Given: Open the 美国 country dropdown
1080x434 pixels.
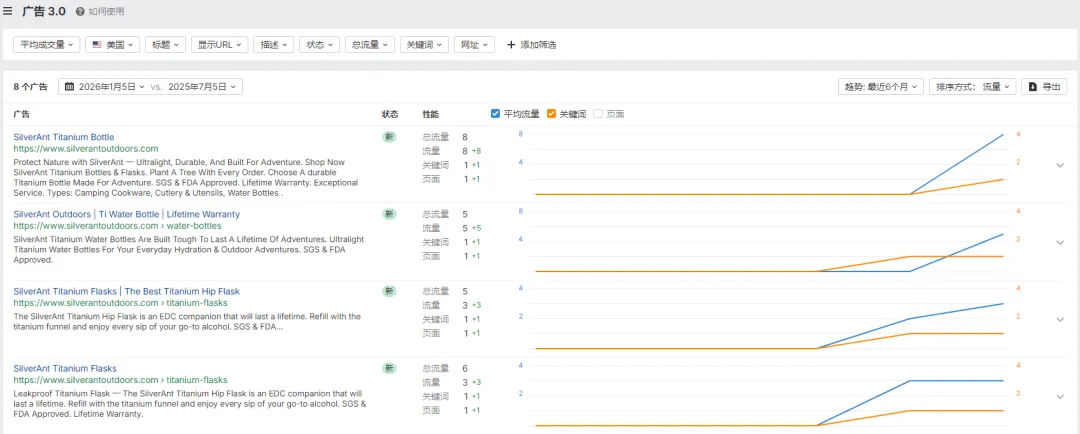Looking at the screenshot, I should [x=112, y=45].
